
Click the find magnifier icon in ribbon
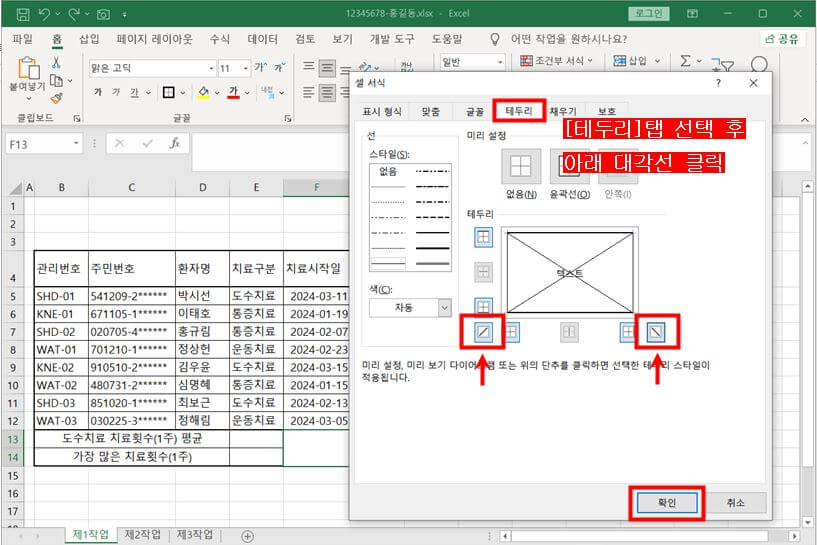pyautogui.click(x=759, y=64)
